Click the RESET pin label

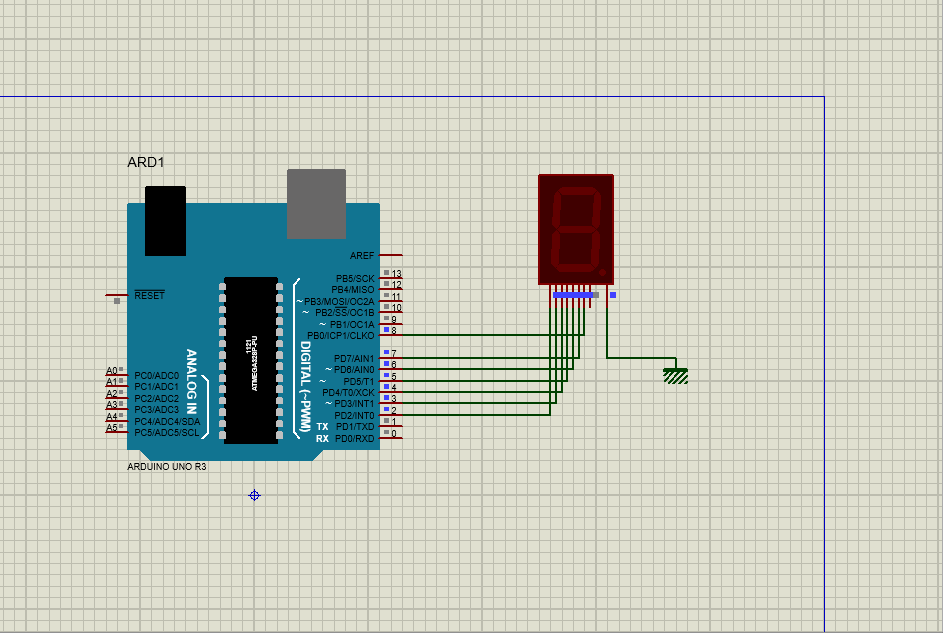click(x=149, y=295)
